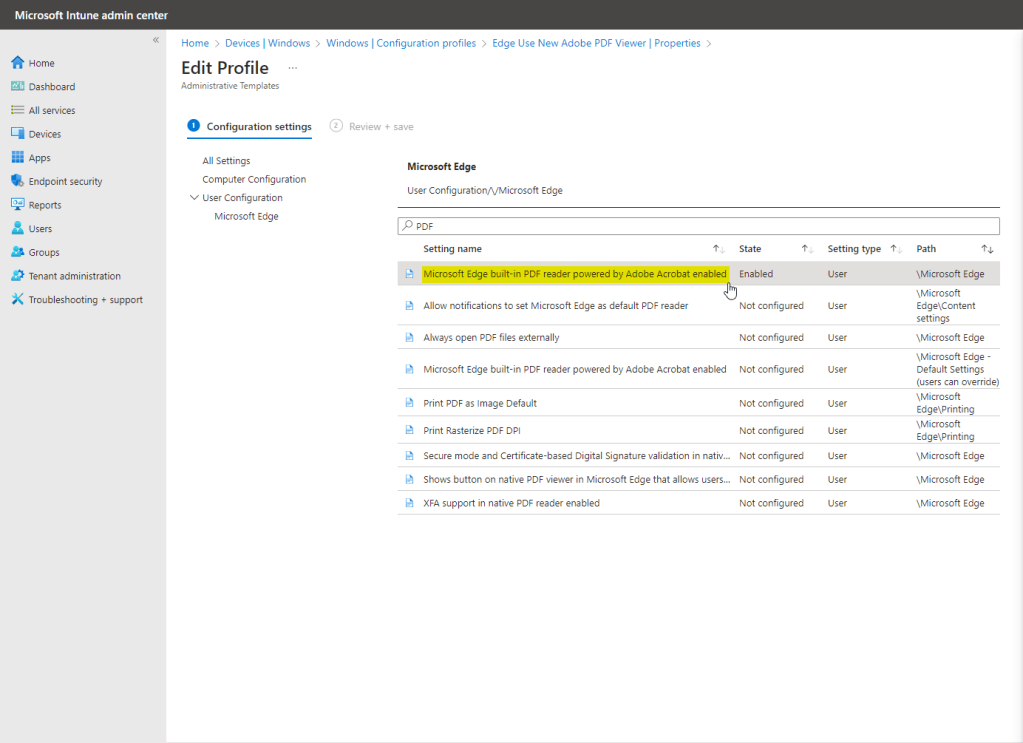Select the Configuration settings step tab

(258, 127)
